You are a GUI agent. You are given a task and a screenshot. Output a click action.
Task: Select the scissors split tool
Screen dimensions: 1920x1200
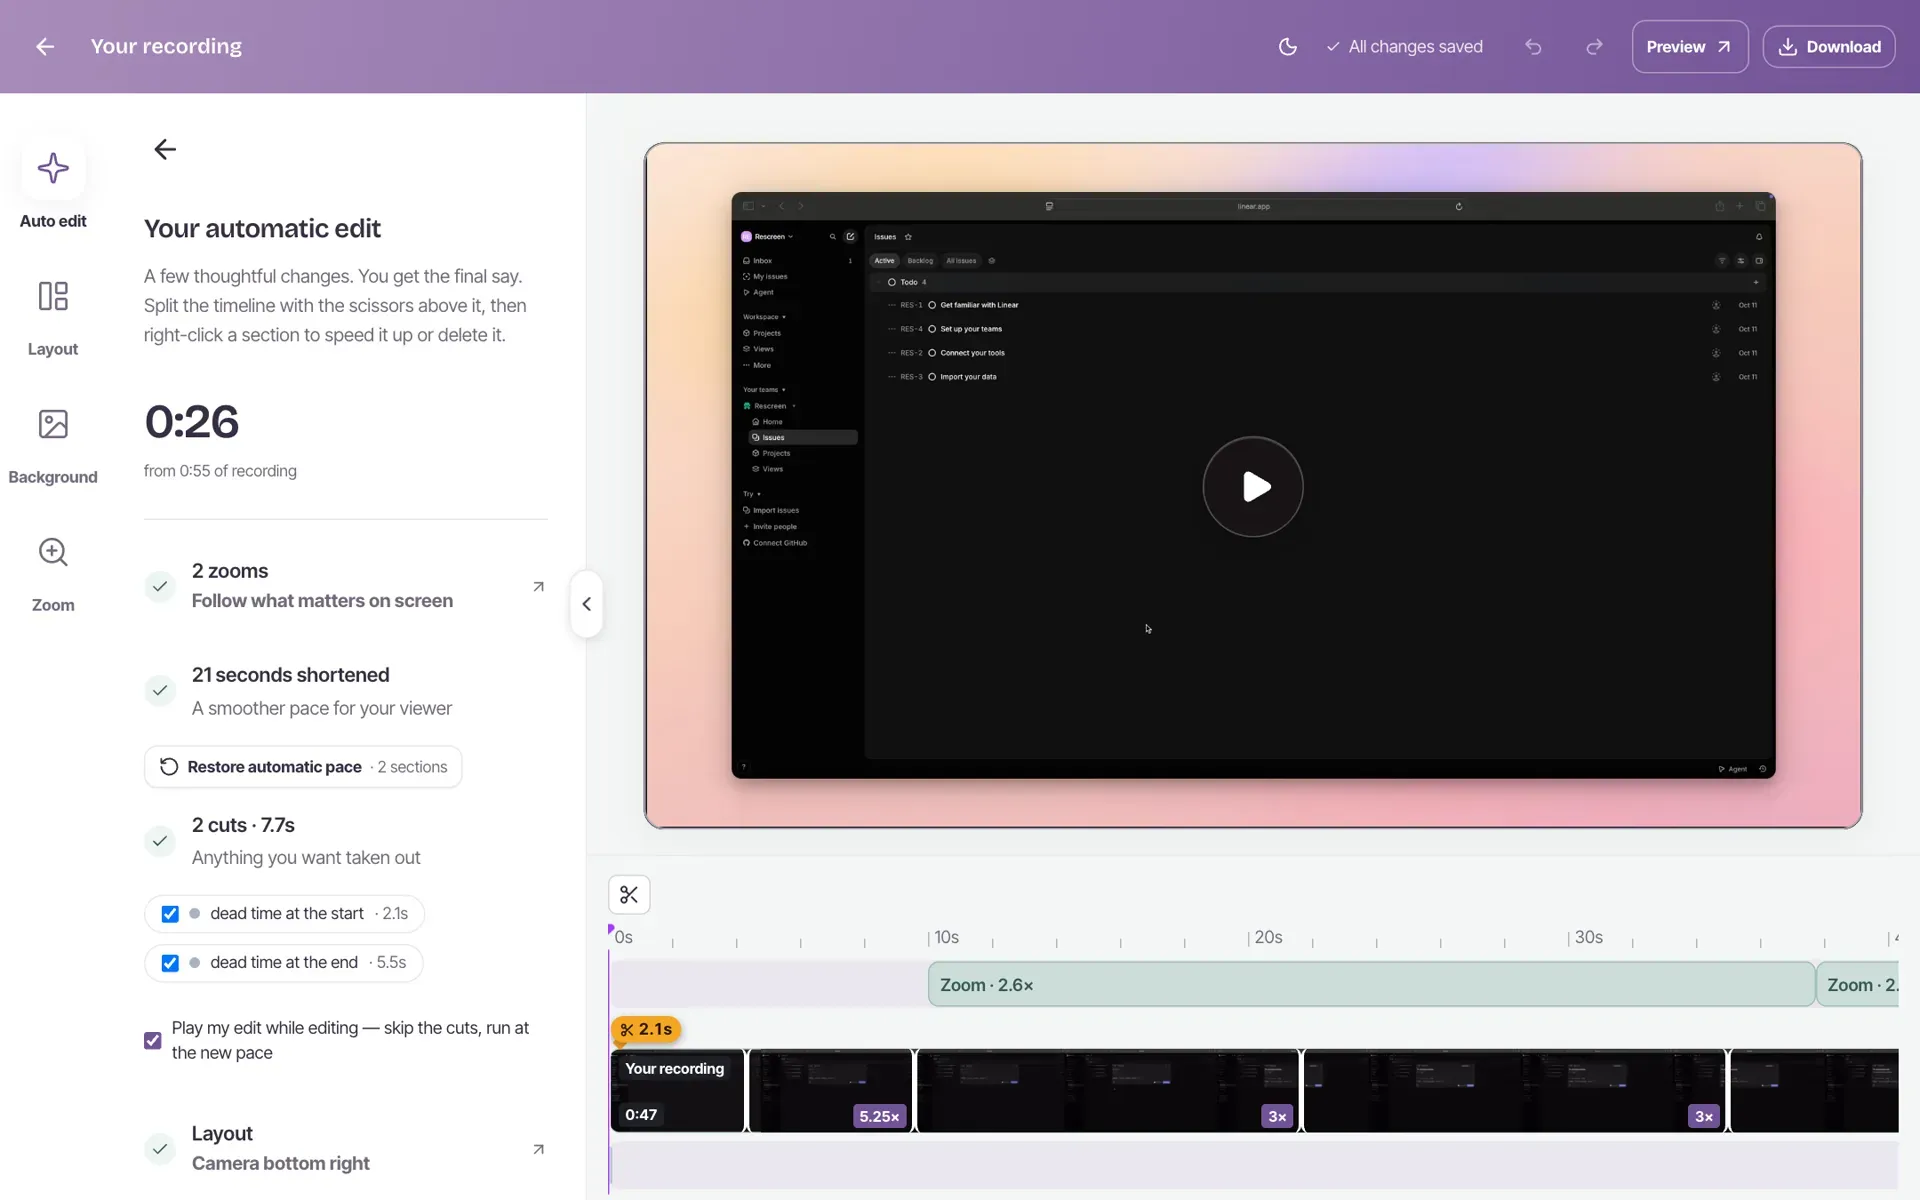tap(629, 895)
